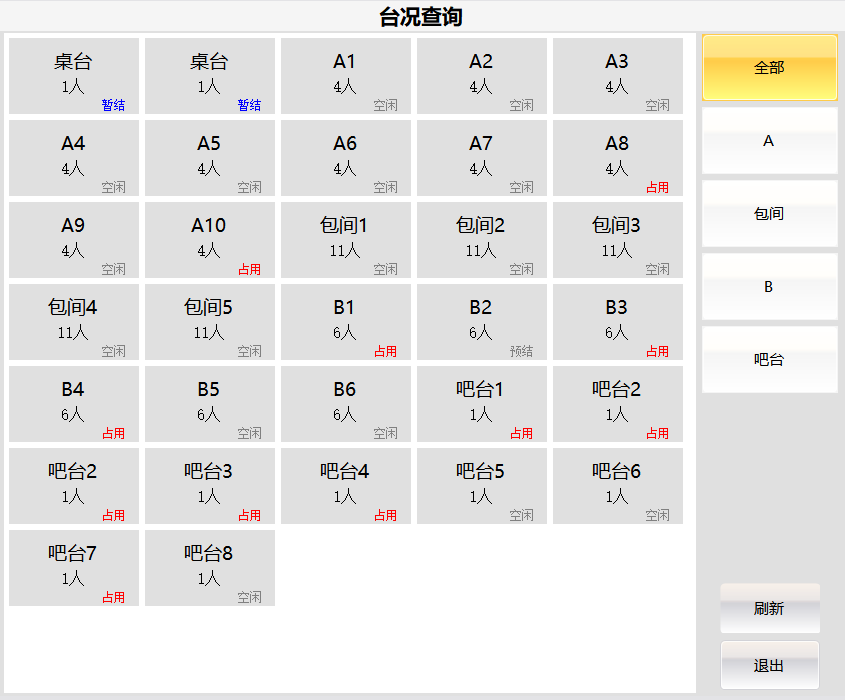Viewport: 845px width, 700px height.
Task: Show only B area tables
Action: (x=769, y=287)
